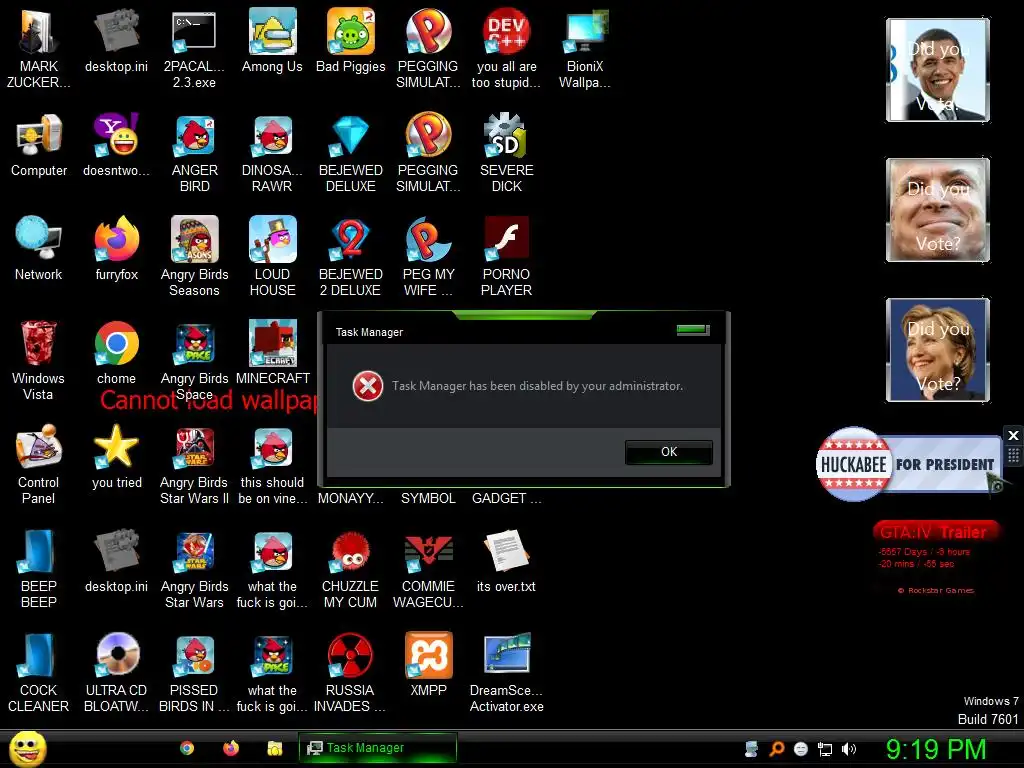Viewport: 1024px width, 768px height.
Task: Launch the chome Chrome shortcut
Action: (x=116, y=353)
